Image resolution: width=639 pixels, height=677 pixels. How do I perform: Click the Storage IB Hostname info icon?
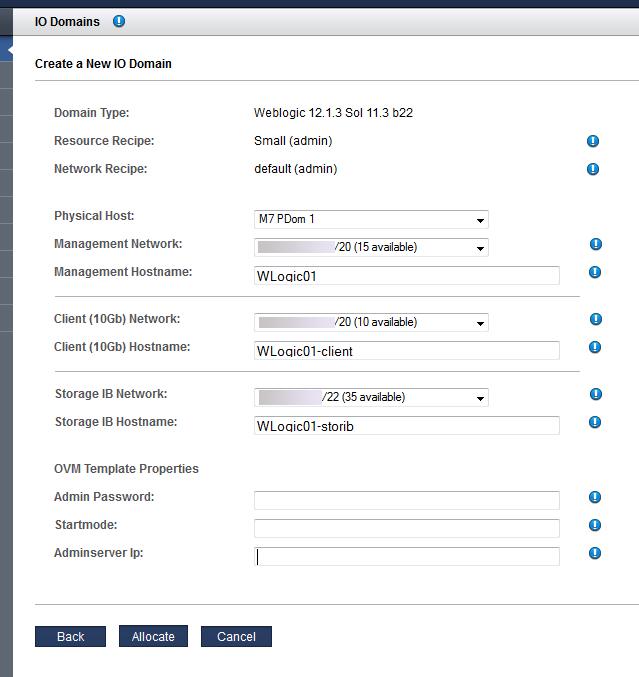[595, 422]
